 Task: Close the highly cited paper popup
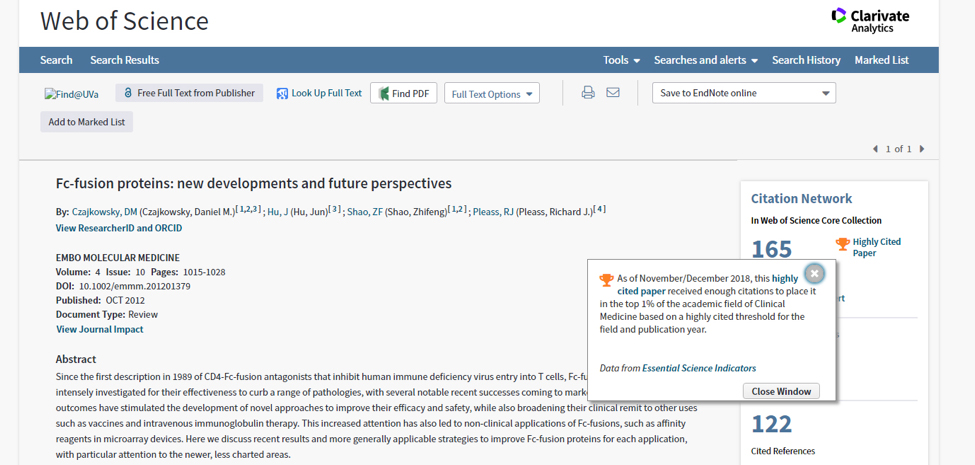[x=814, y=273]
